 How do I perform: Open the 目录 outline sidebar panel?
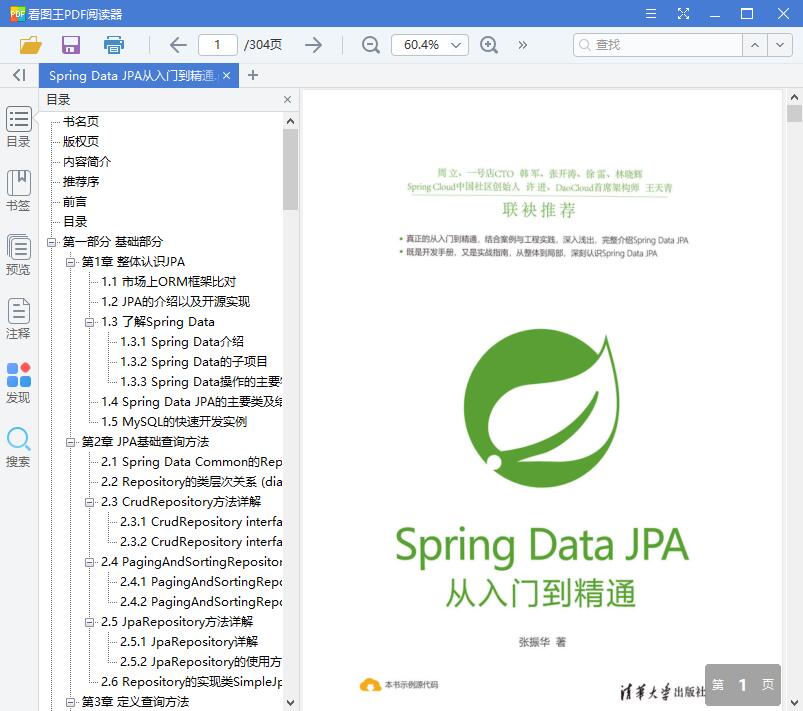(18, 127)
